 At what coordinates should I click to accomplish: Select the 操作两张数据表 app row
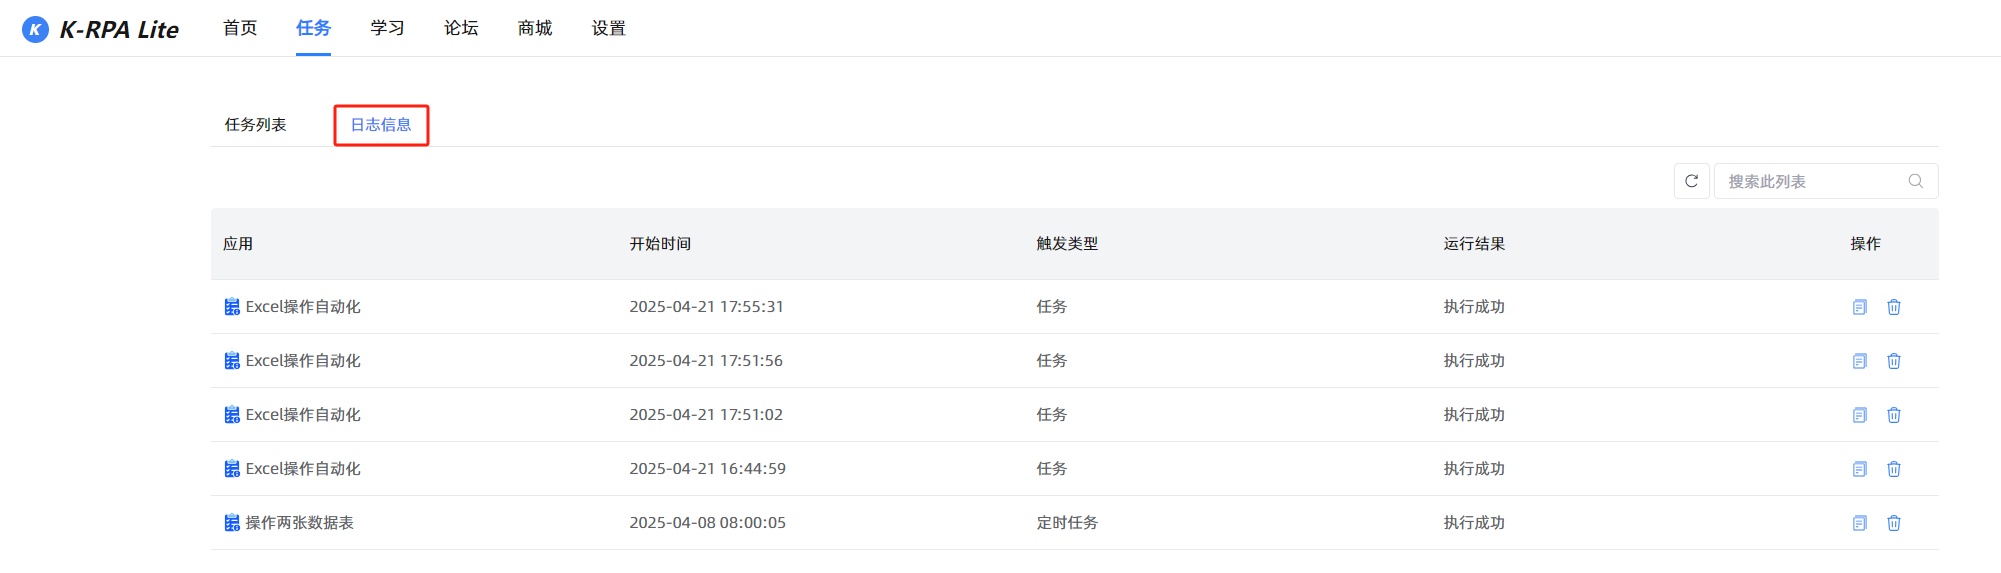[1074, 523]
